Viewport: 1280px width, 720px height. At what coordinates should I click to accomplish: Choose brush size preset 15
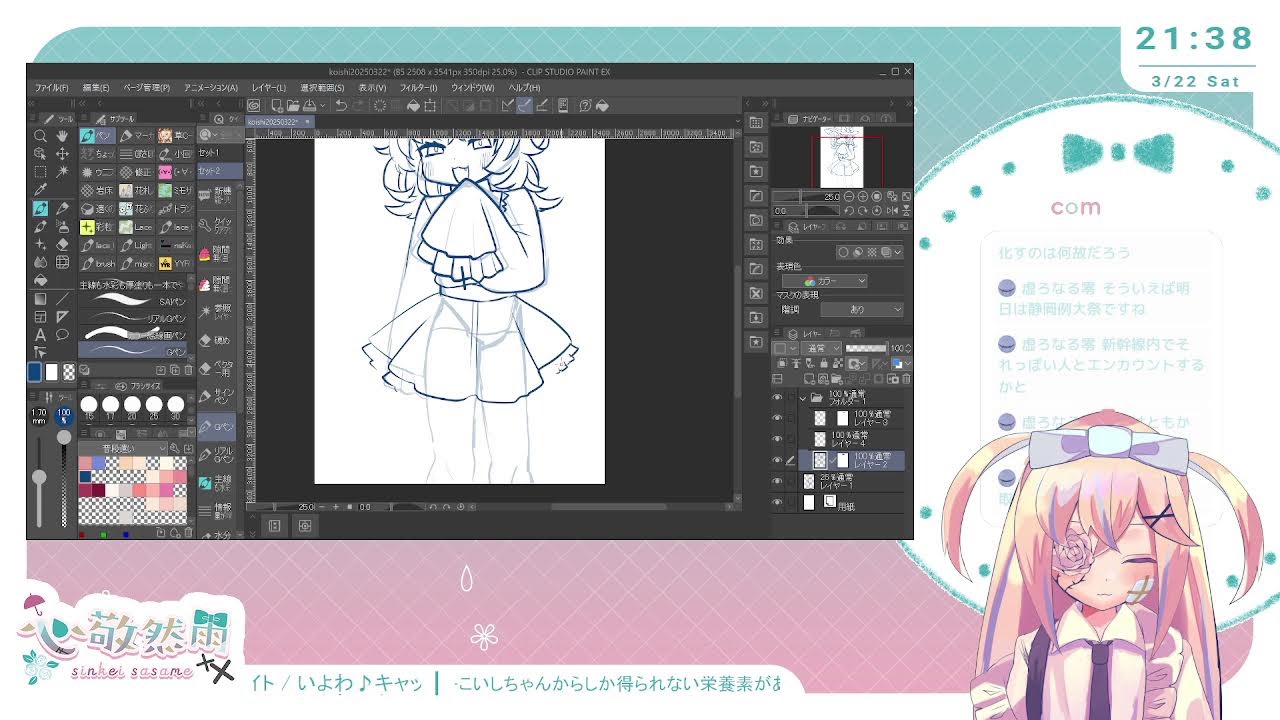click(x=89, y=406)
